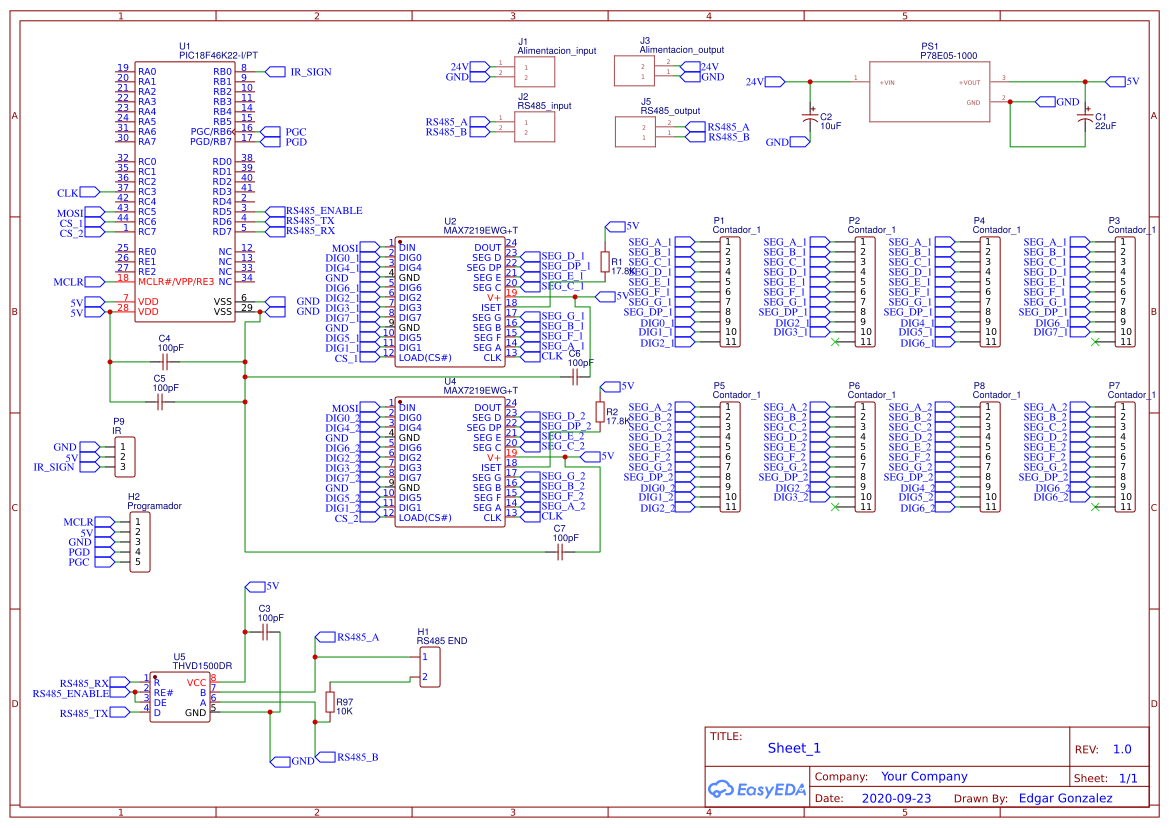Select the THVD1500DR RS485 transceiver U5
The height and width of the screenshot is (828, 1170).
click(178, 698)
